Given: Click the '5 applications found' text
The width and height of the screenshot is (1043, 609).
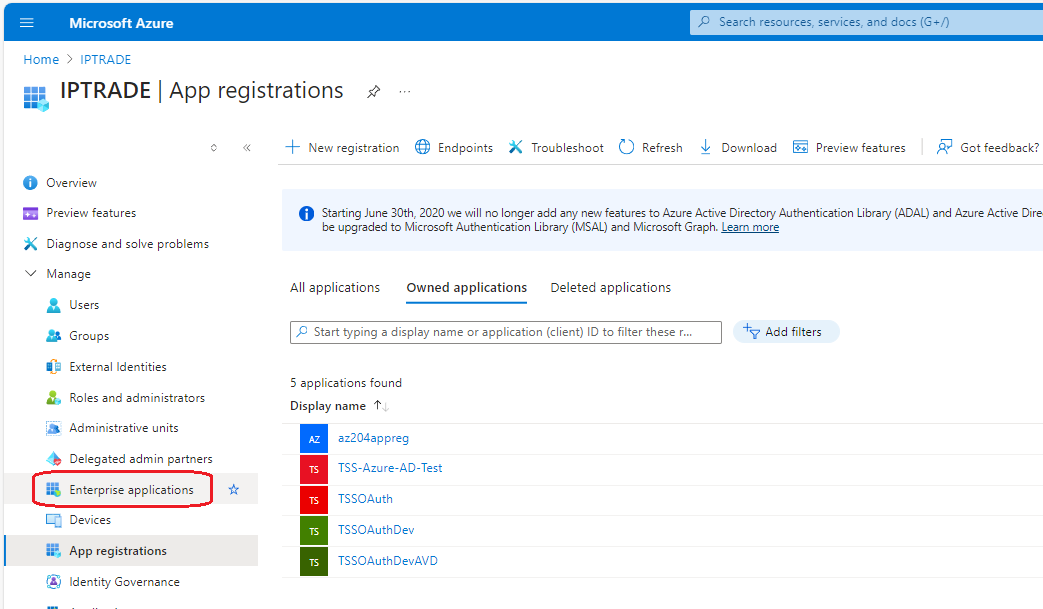Looking at the screenshot, I should (346, 383).
